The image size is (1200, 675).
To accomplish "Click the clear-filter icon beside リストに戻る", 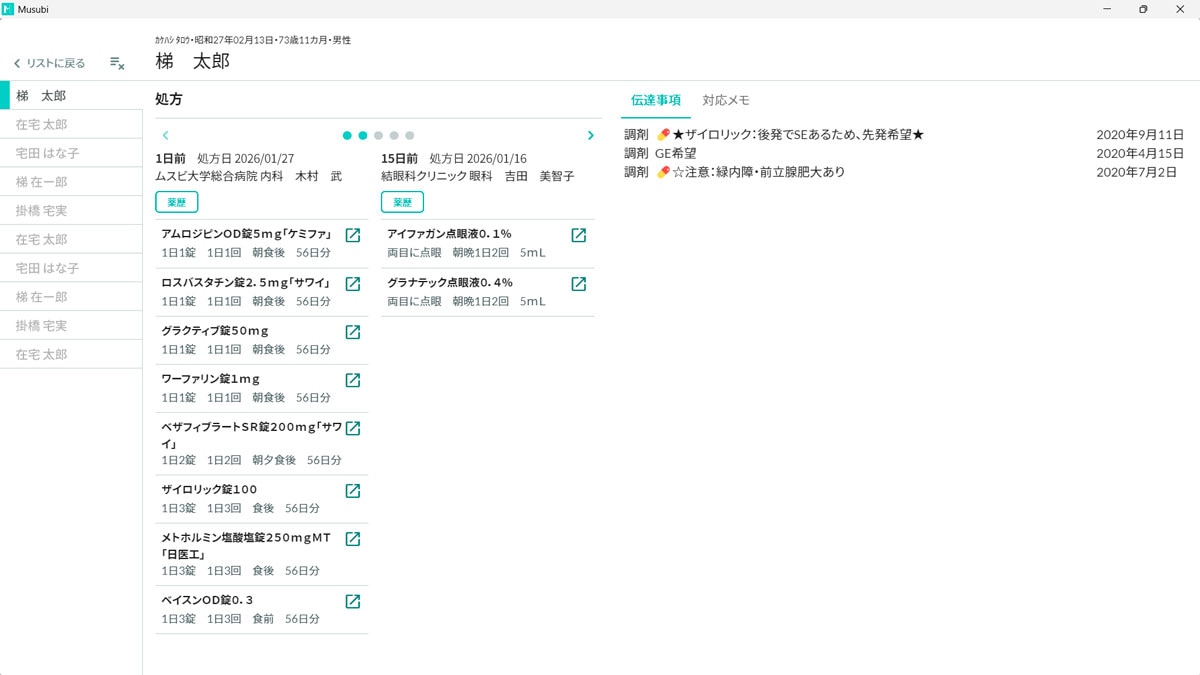I will [117, 62].
